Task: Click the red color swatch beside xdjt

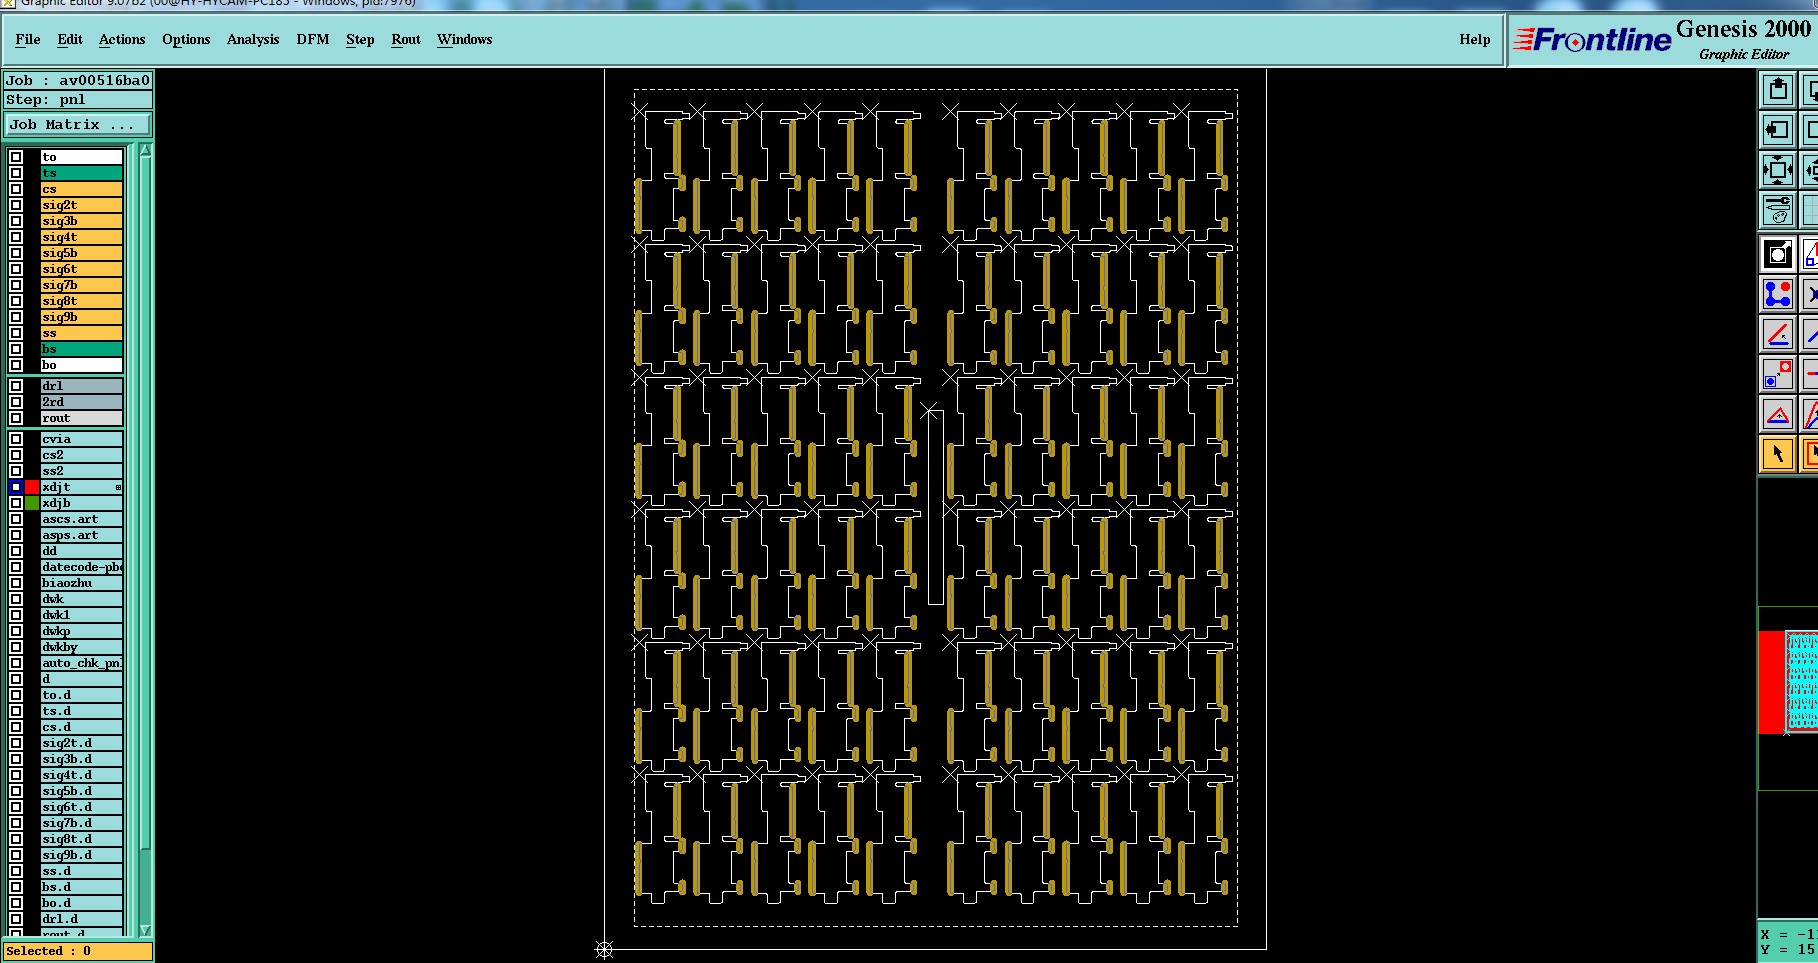Action: 32,487
